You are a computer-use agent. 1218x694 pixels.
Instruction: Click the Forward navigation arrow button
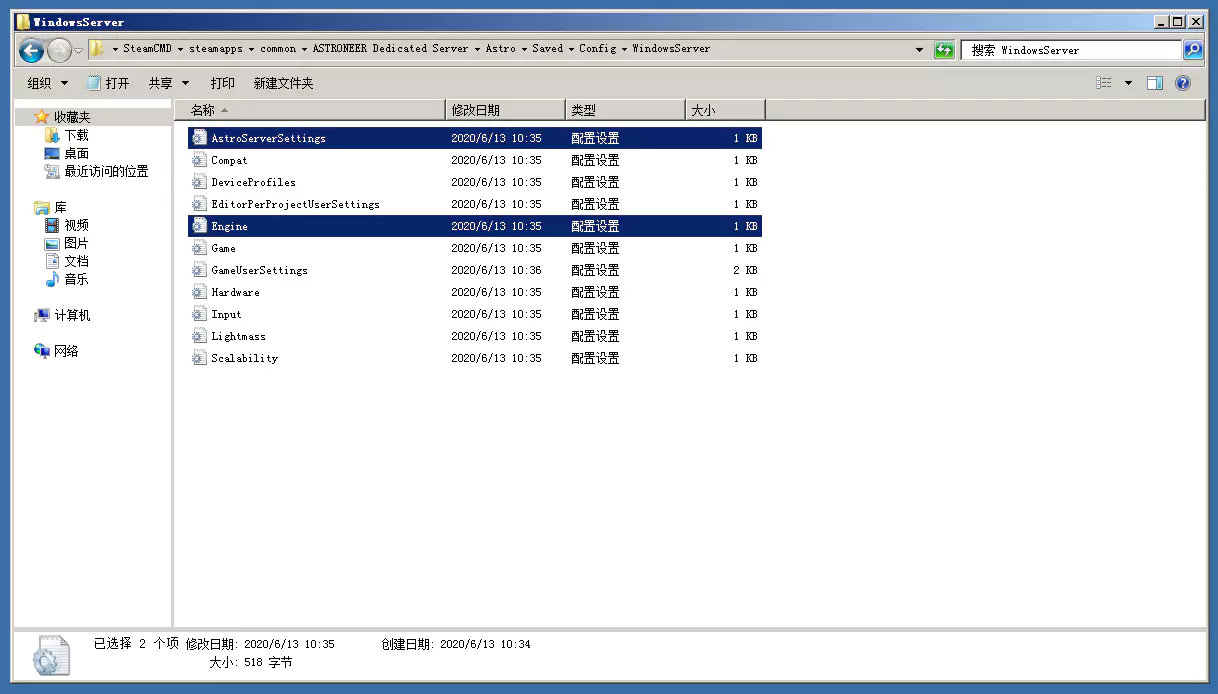(59, 50)
